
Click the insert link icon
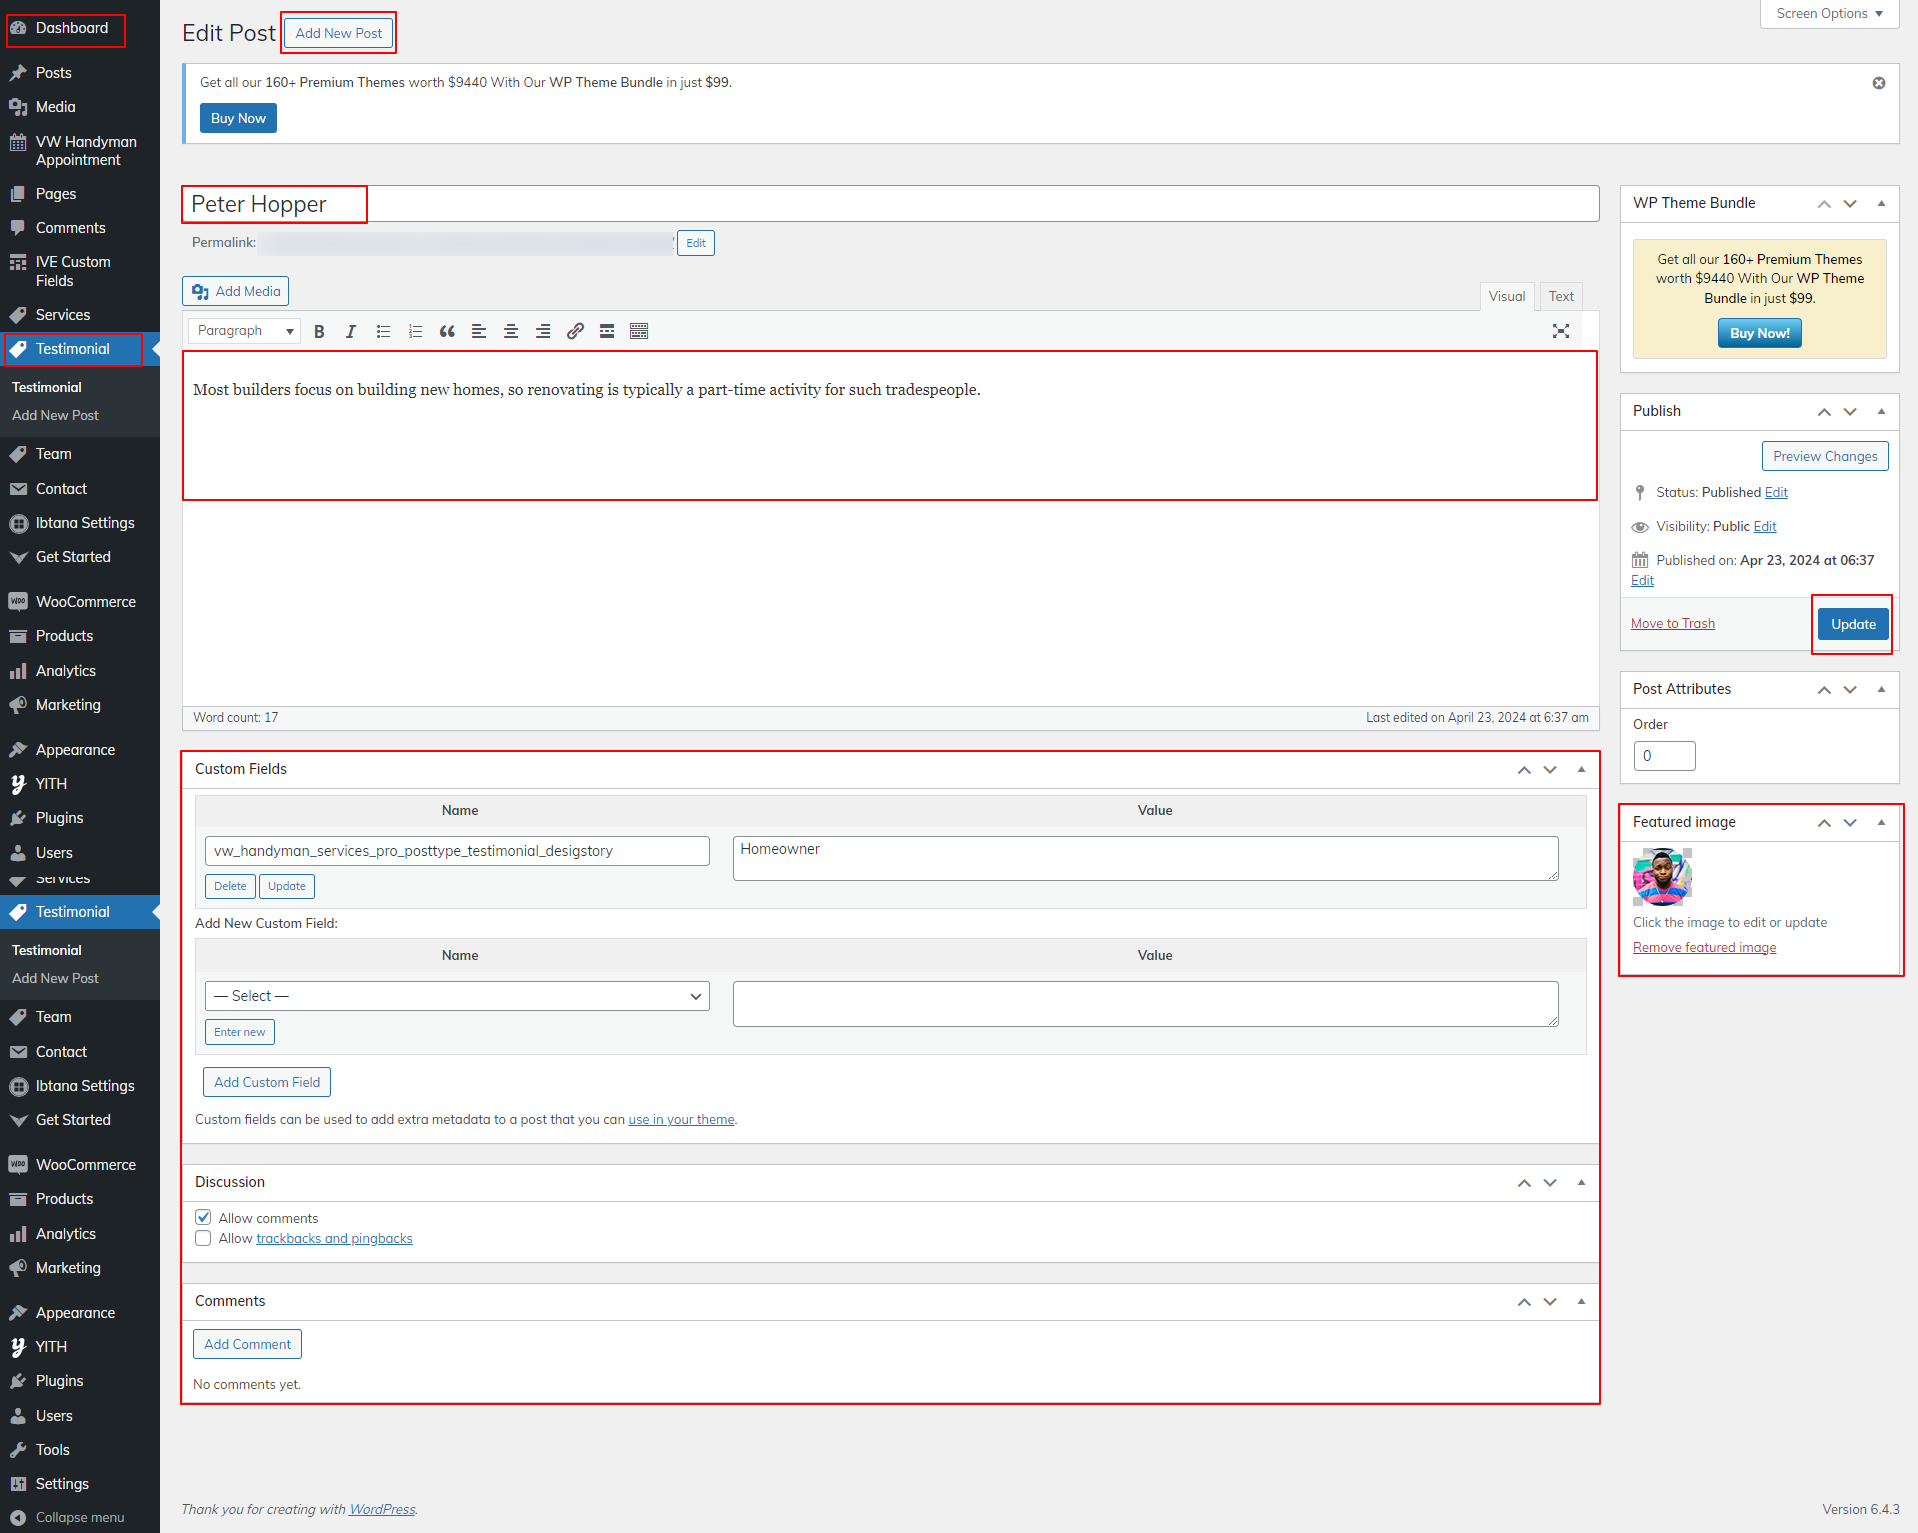coord(575,332)
